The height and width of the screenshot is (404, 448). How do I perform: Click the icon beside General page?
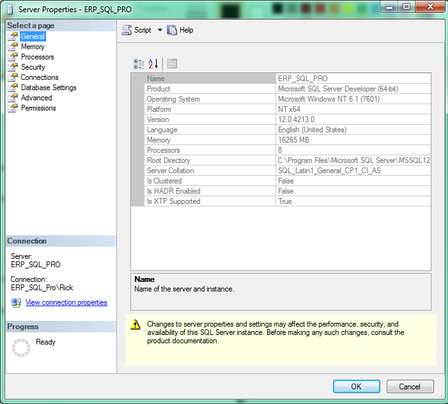[13, 36]
